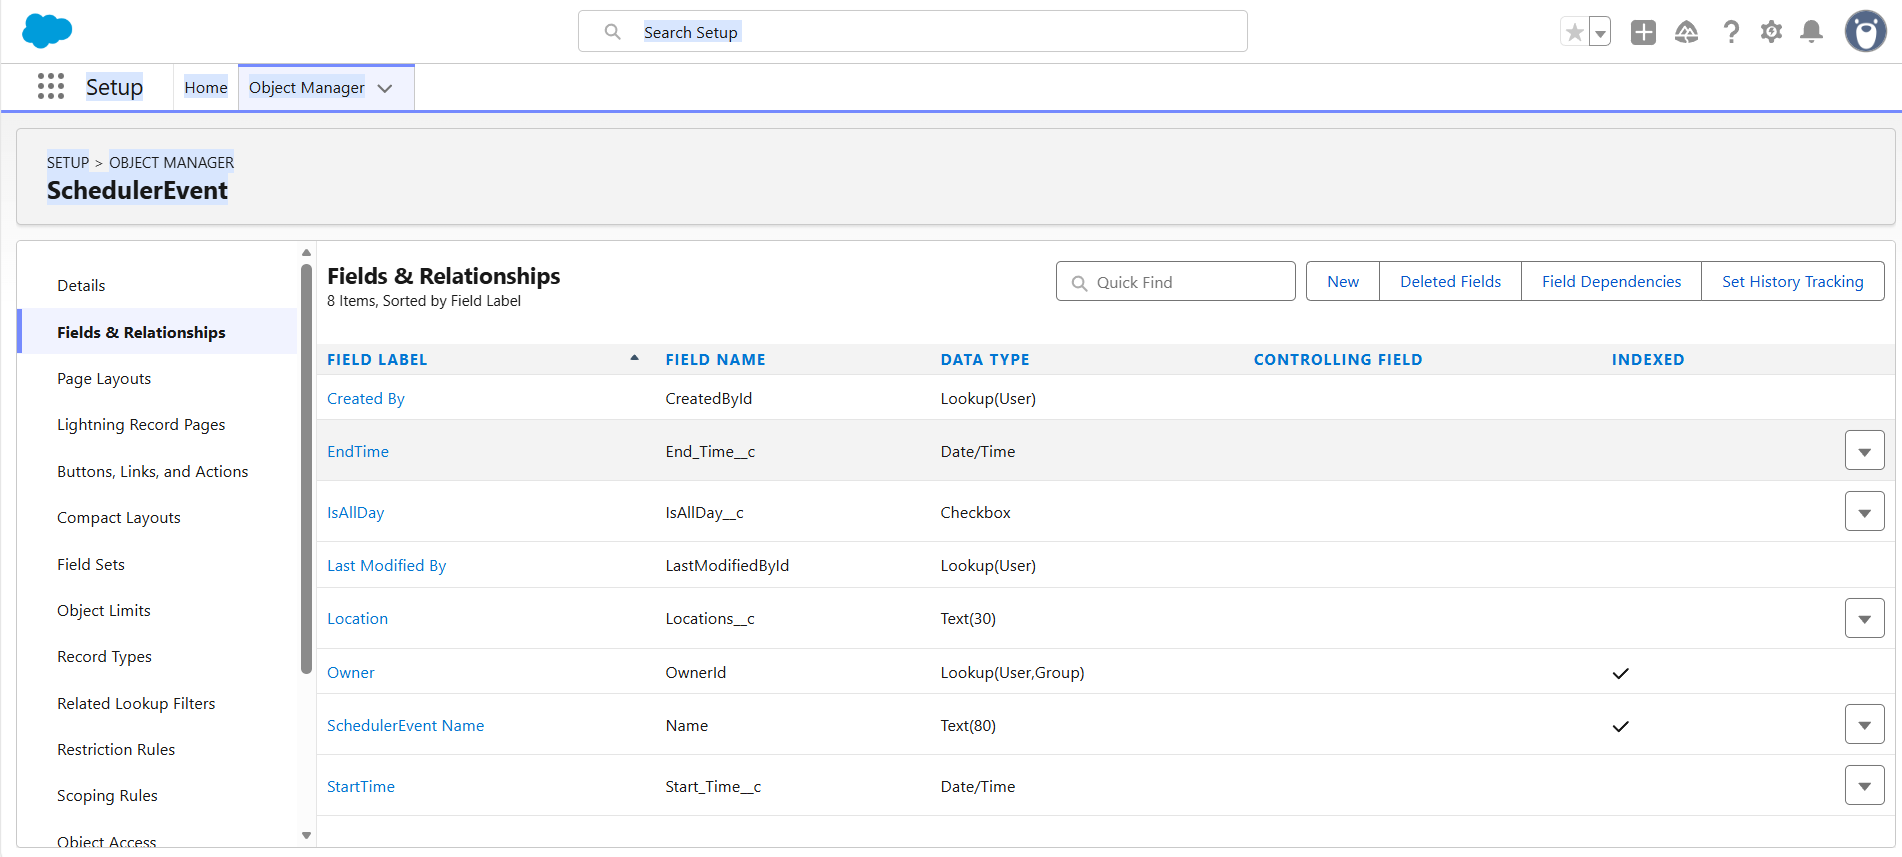Select Fields & Relationships sidebar item

click(158, 332)
